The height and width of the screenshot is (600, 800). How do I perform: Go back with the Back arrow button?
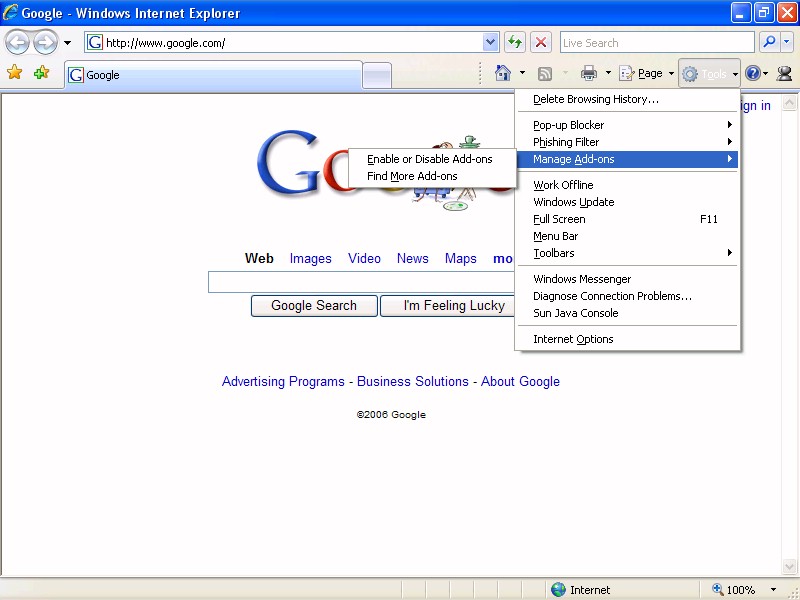pyautogui.click(x=17, y=43)
